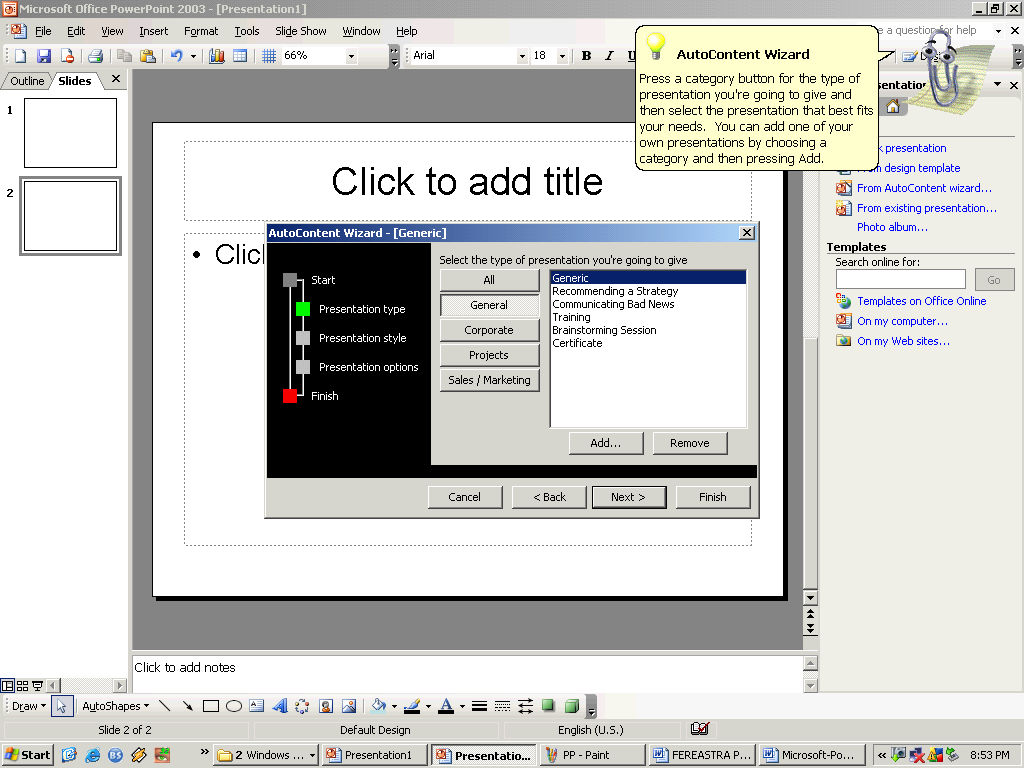
Task: Click the Back button in the wizard
Action: (549, 497)
